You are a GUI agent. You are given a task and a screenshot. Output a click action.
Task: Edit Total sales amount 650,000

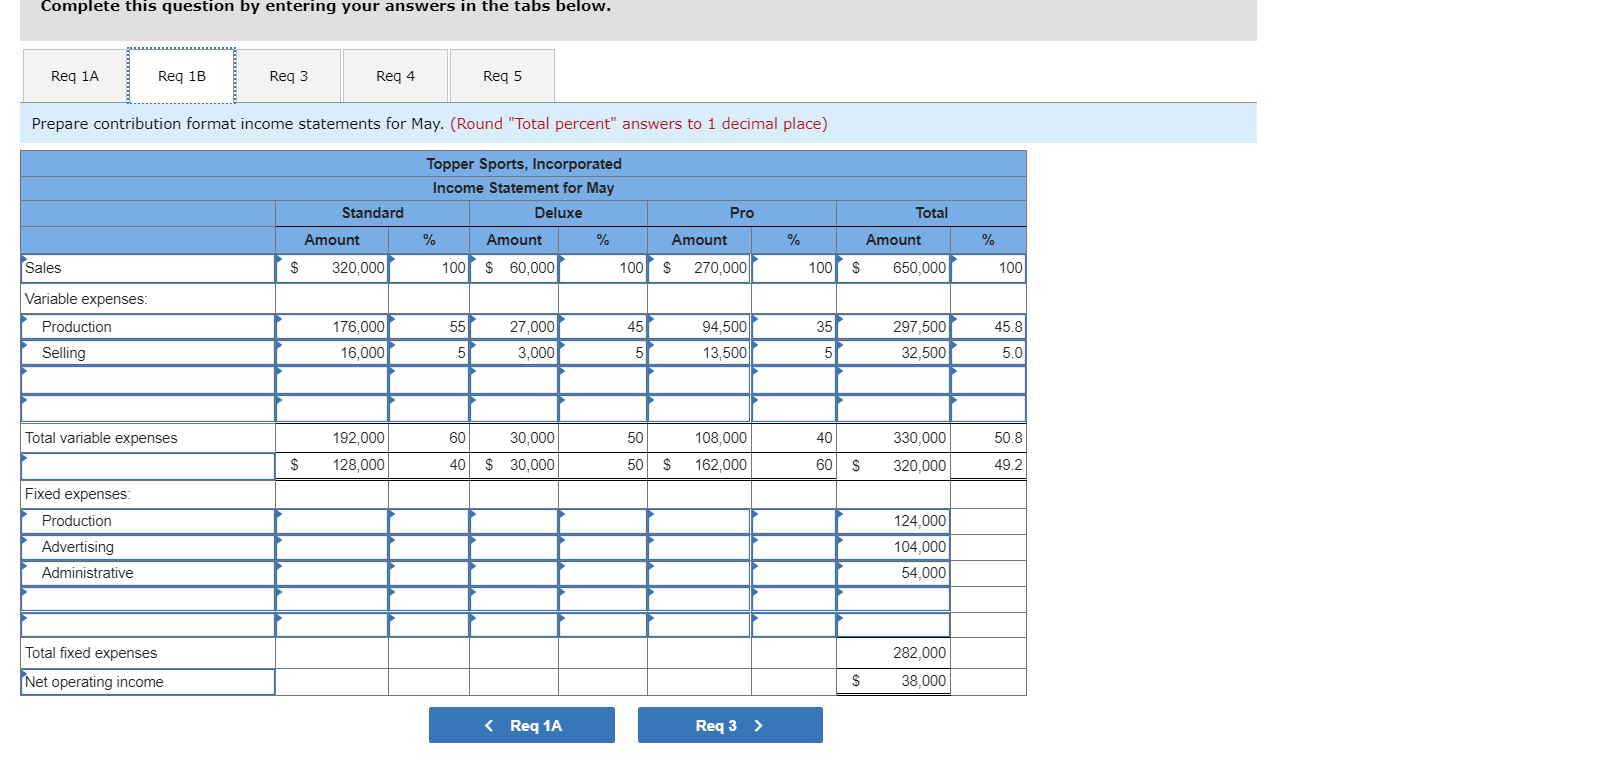(893, 268)
